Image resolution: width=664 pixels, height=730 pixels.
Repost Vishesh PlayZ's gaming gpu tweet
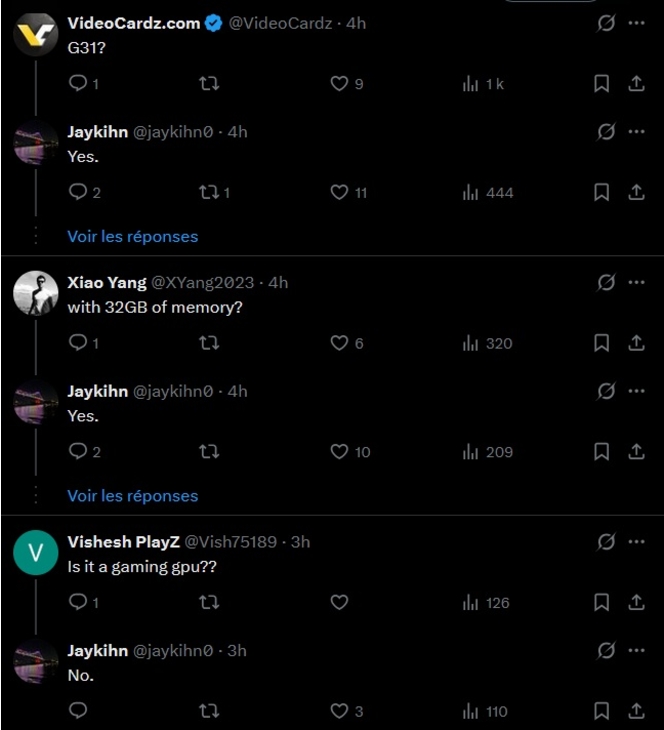pos(209,602)
